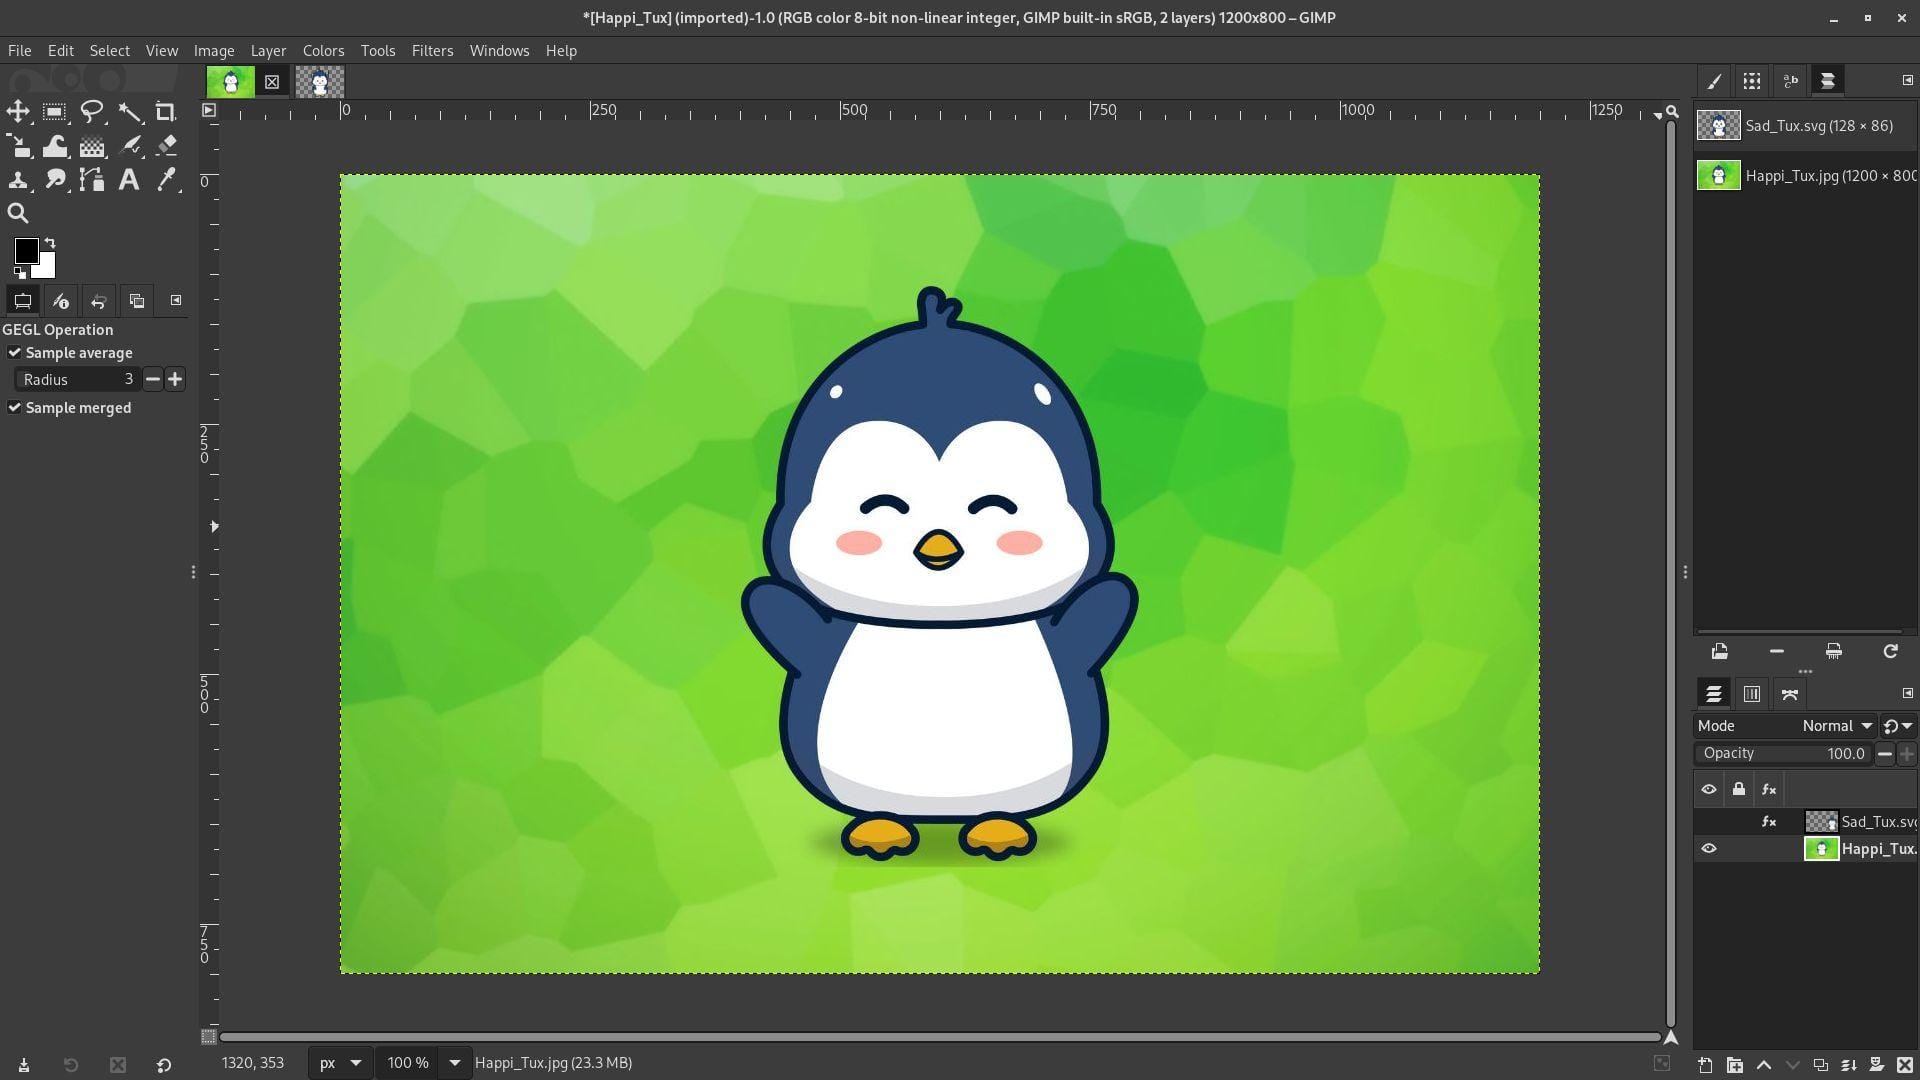The width and height of the screenshot is (1920, 1080).
Task: Select the Eraser tool
Action: 167,146
